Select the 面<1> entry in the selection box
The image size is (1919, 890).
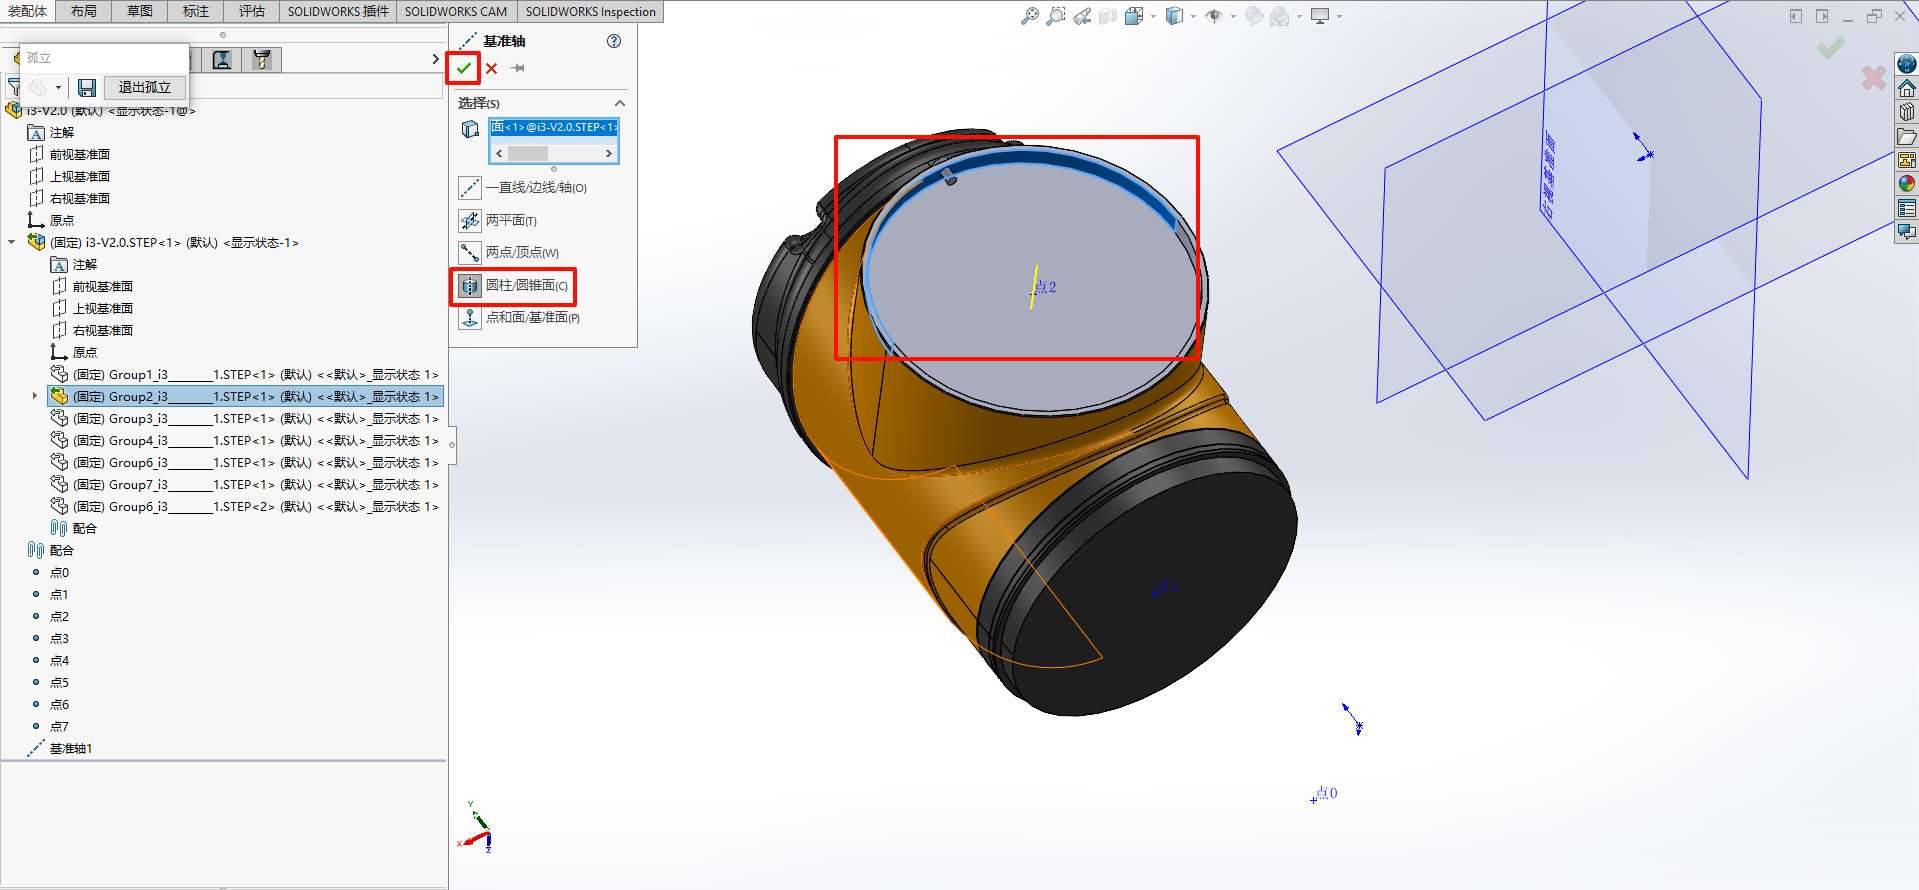[554, 127]
